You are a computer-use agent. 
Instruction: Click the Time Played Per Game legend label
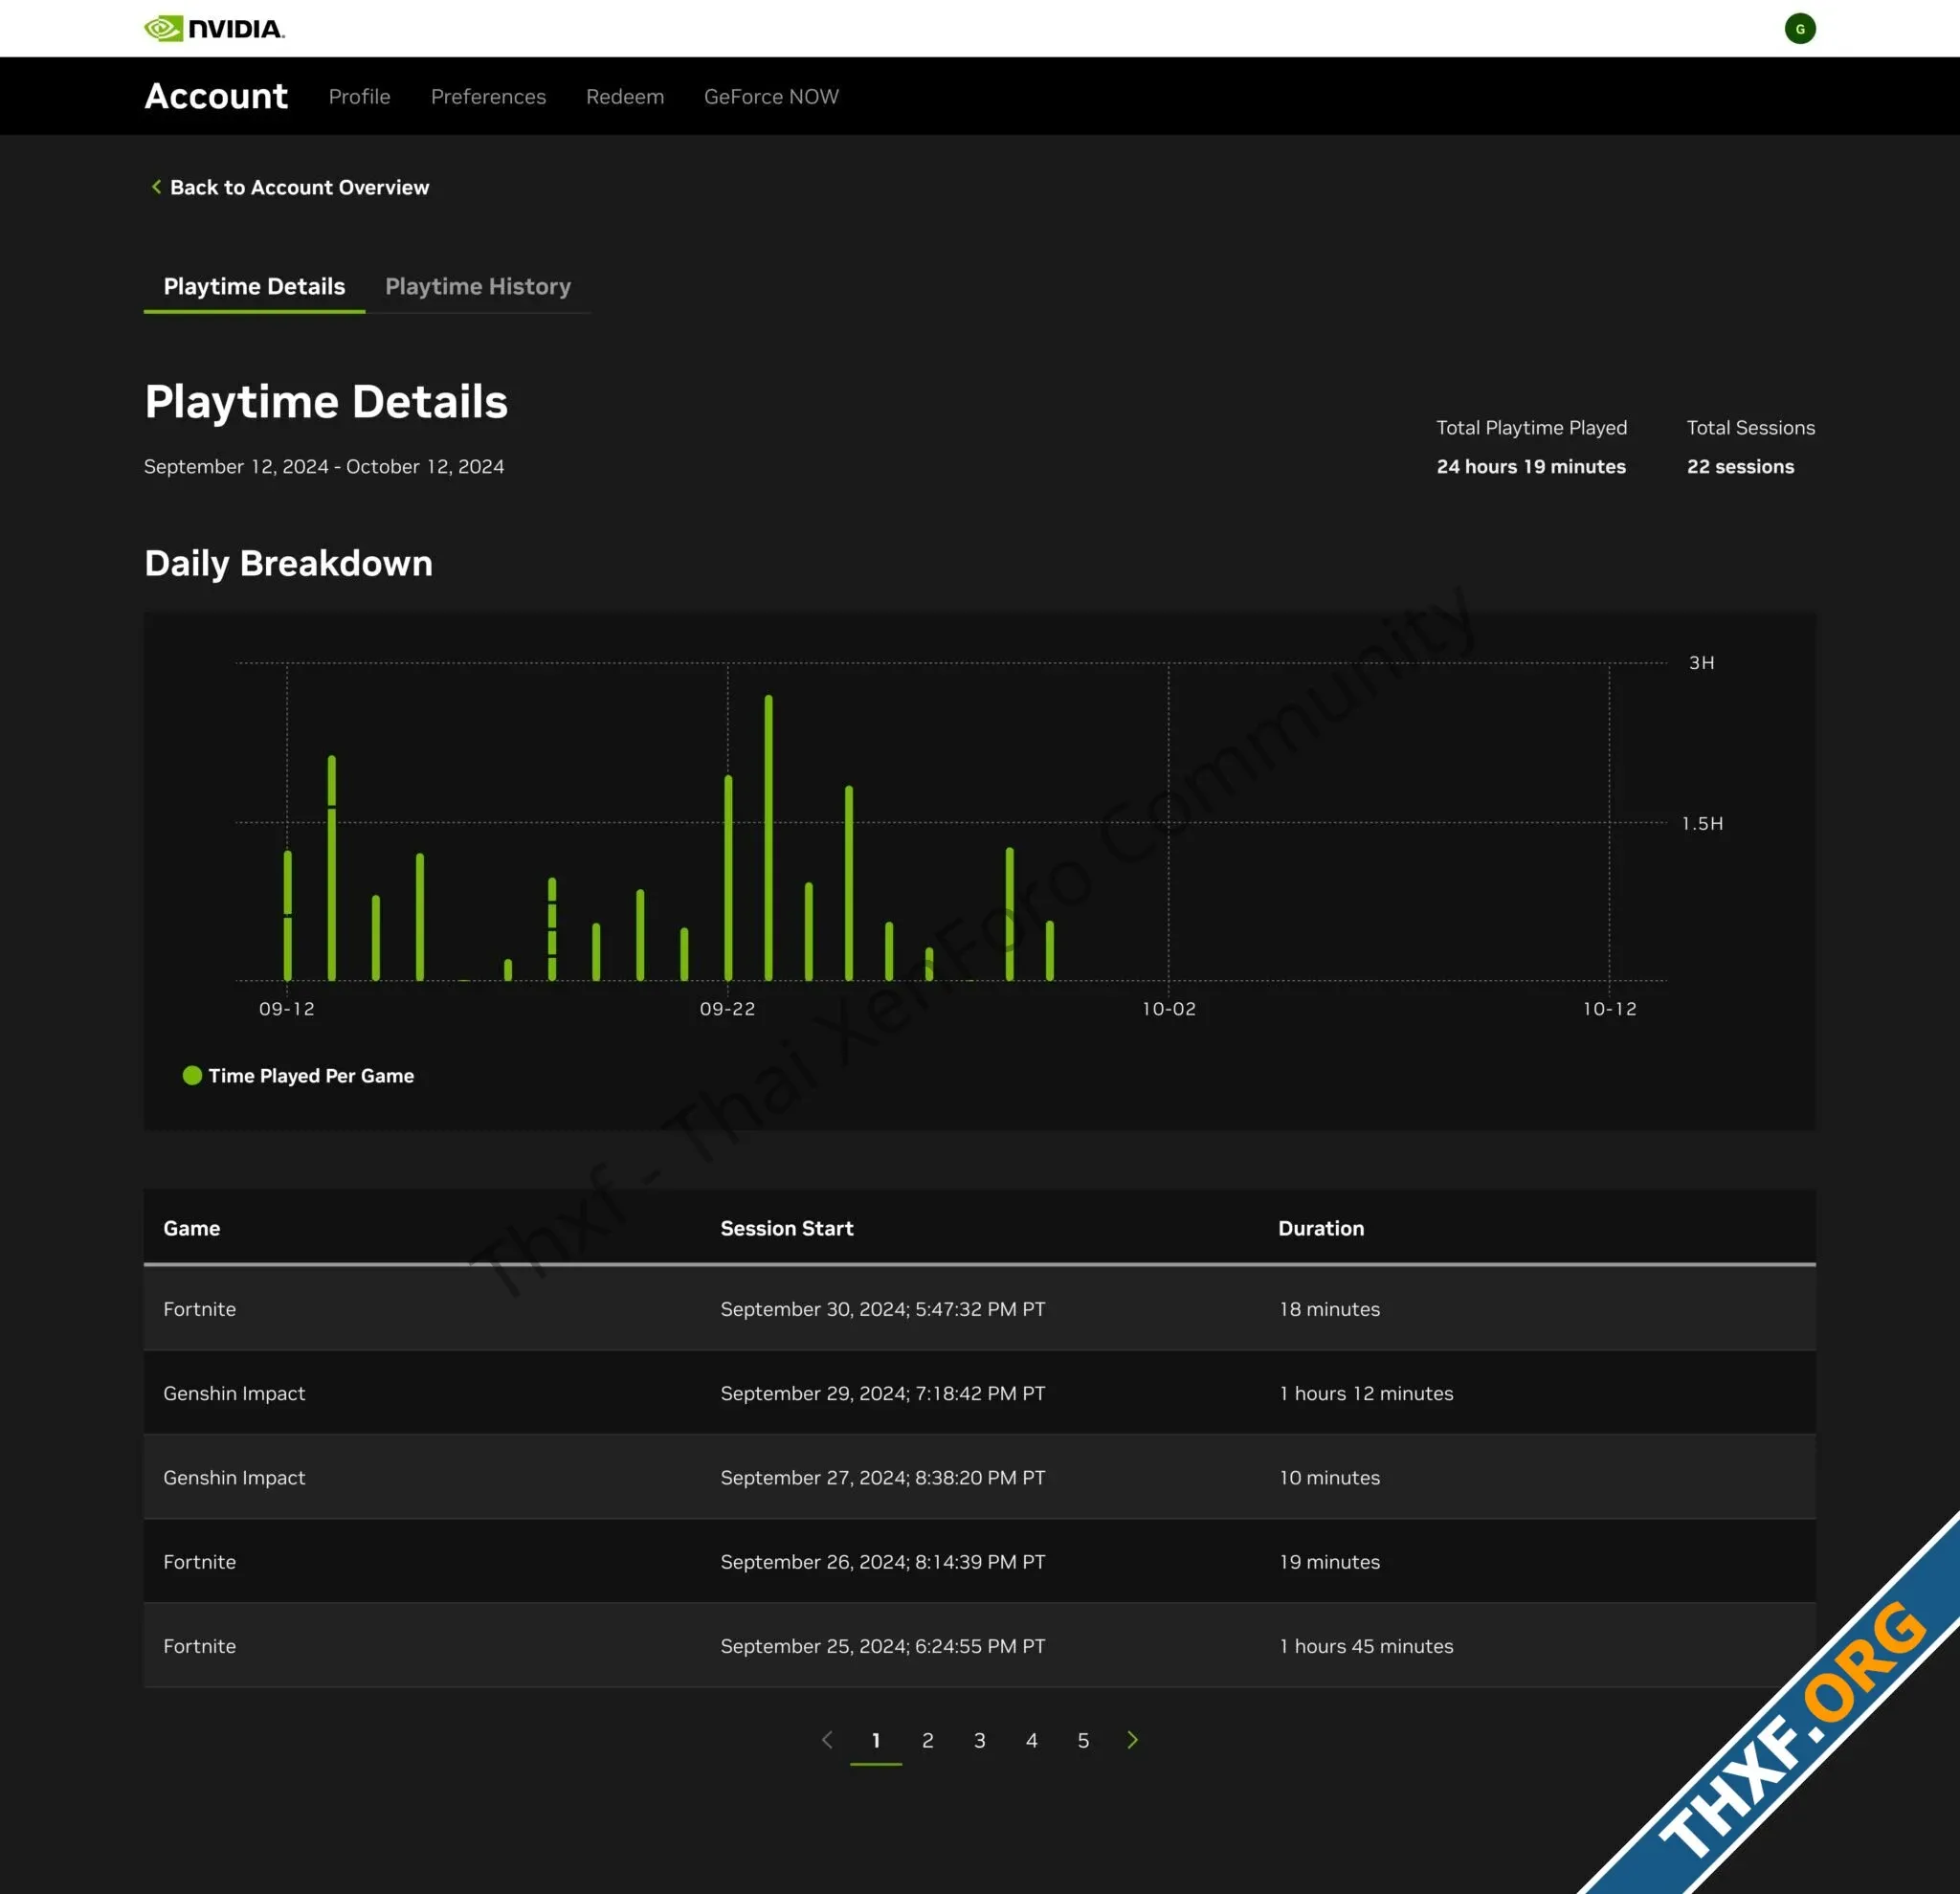(x=311, y=1075)
